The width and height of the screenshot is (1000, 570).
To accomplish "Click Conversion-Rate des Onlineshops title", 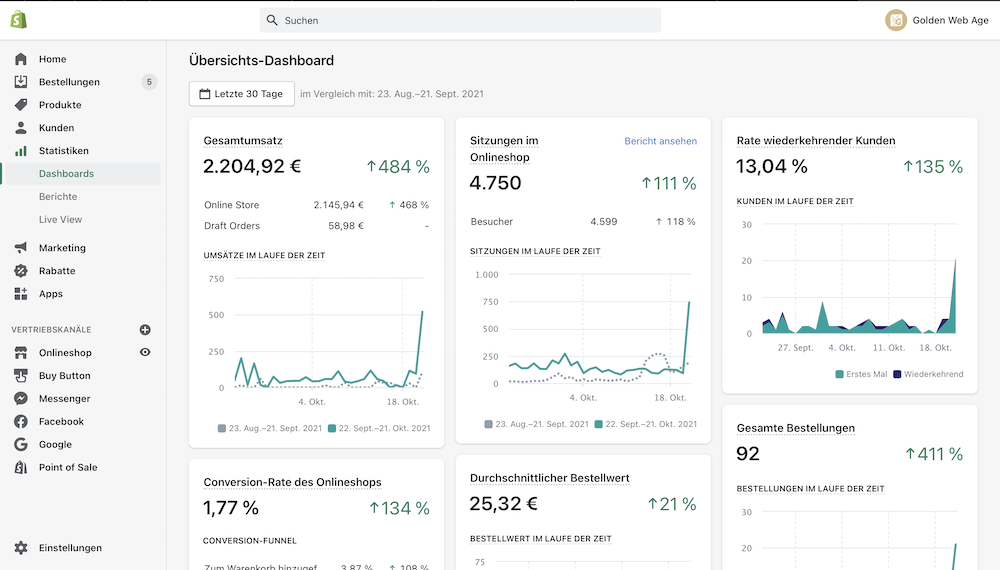I will [292, 482].
